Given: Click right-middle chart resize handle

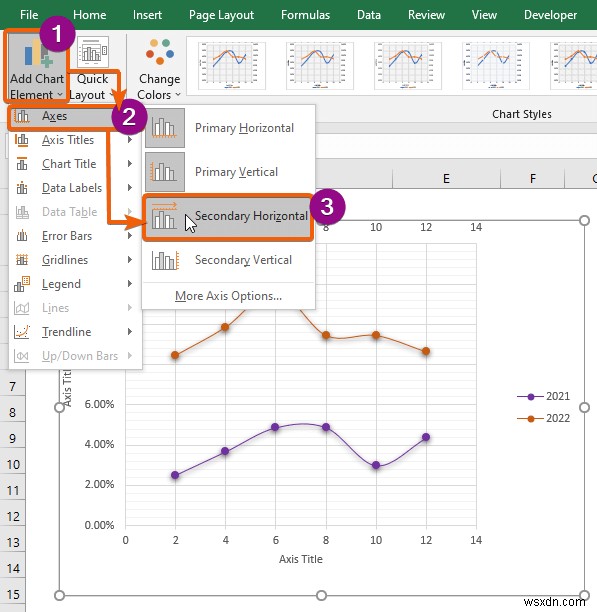Looking at the screenshot, I should [x=584, y=407].
